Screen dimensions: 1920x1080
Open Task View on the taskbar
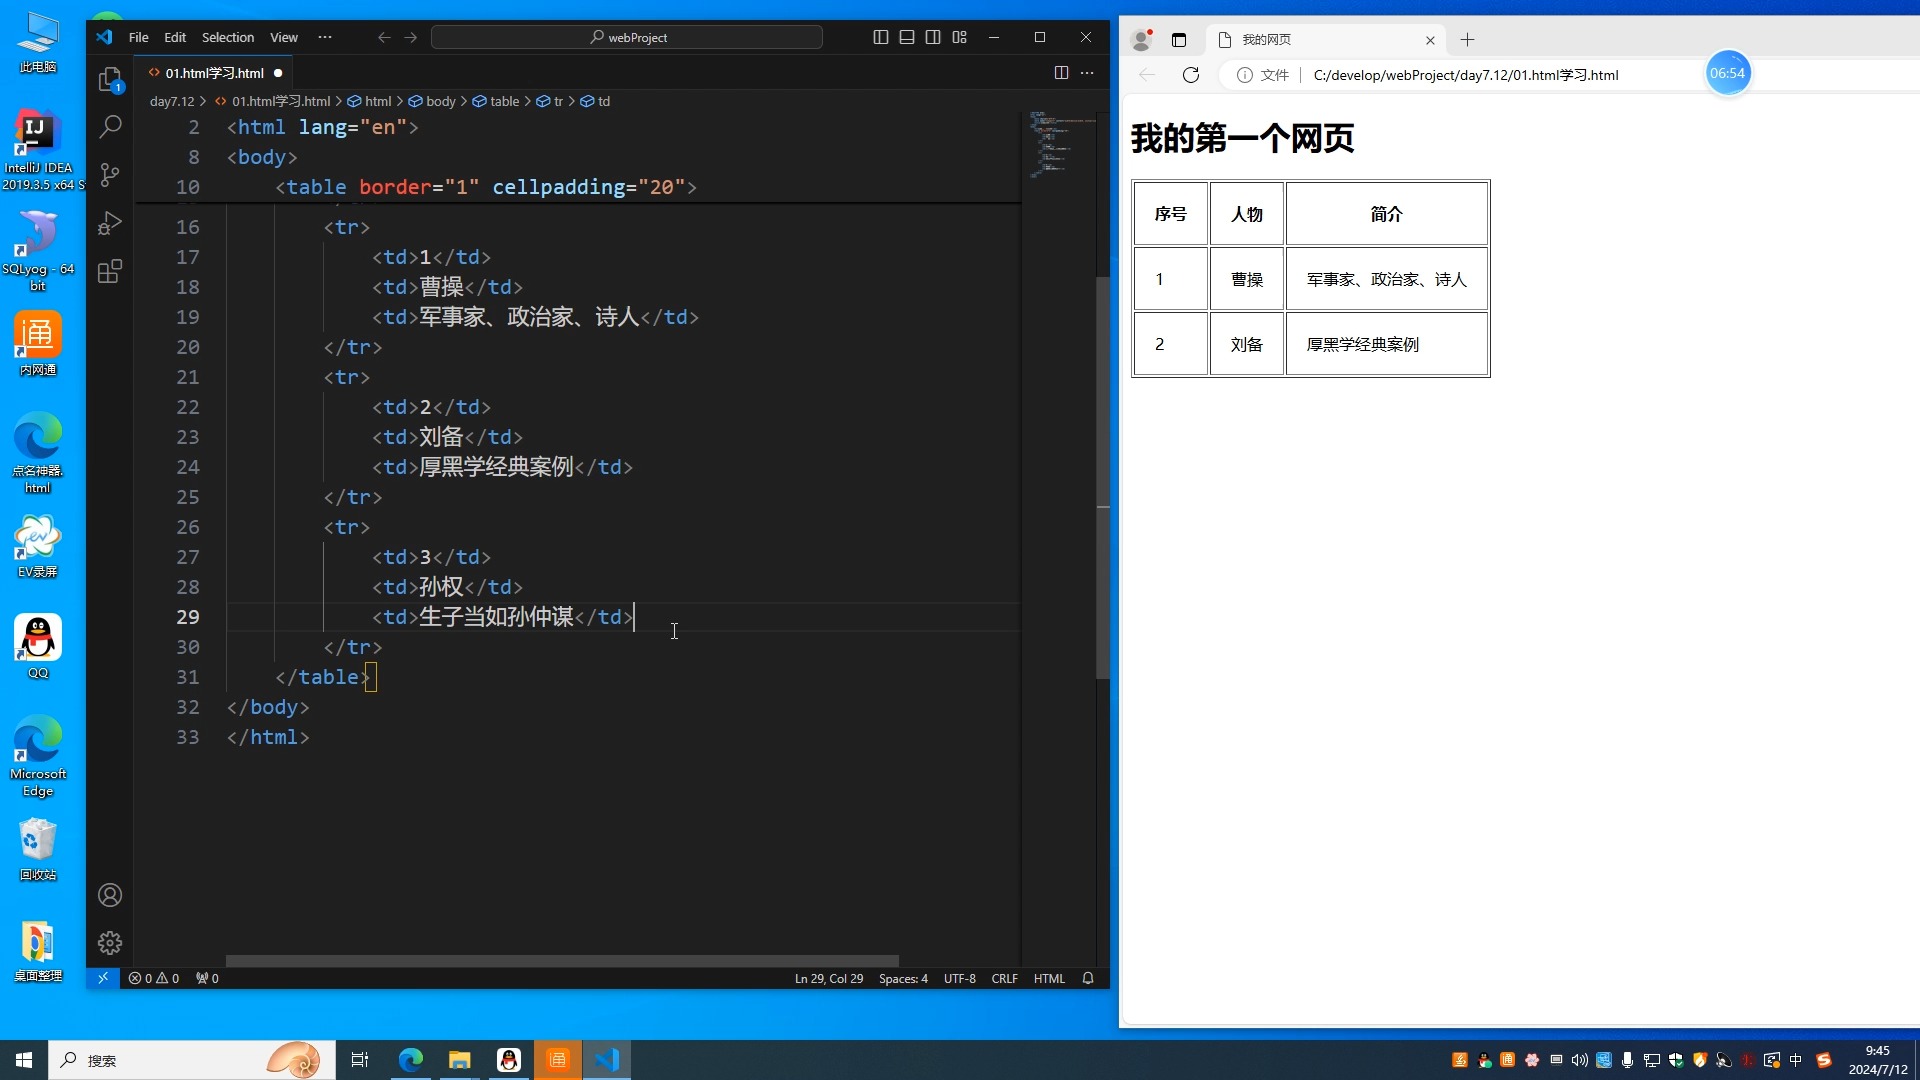pyautogui.click(x=360, y=1060)
